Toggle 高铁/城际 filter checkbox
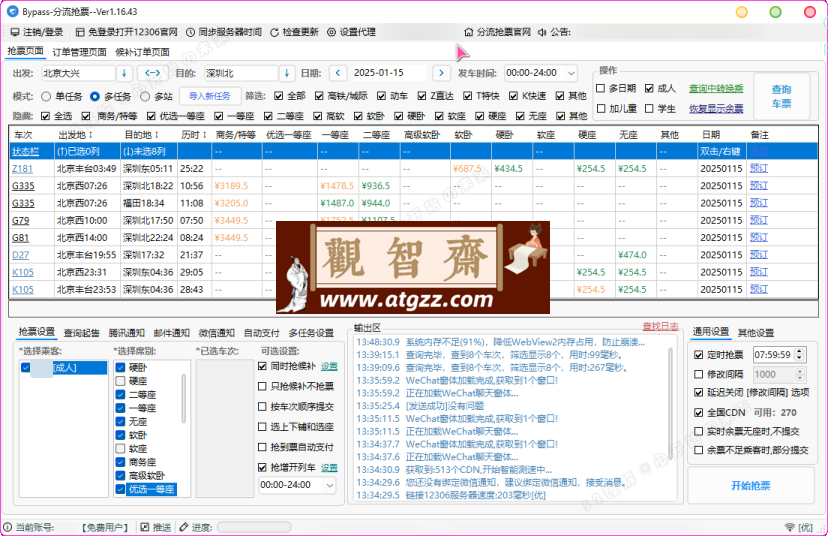828x536 pixels. 319,96
